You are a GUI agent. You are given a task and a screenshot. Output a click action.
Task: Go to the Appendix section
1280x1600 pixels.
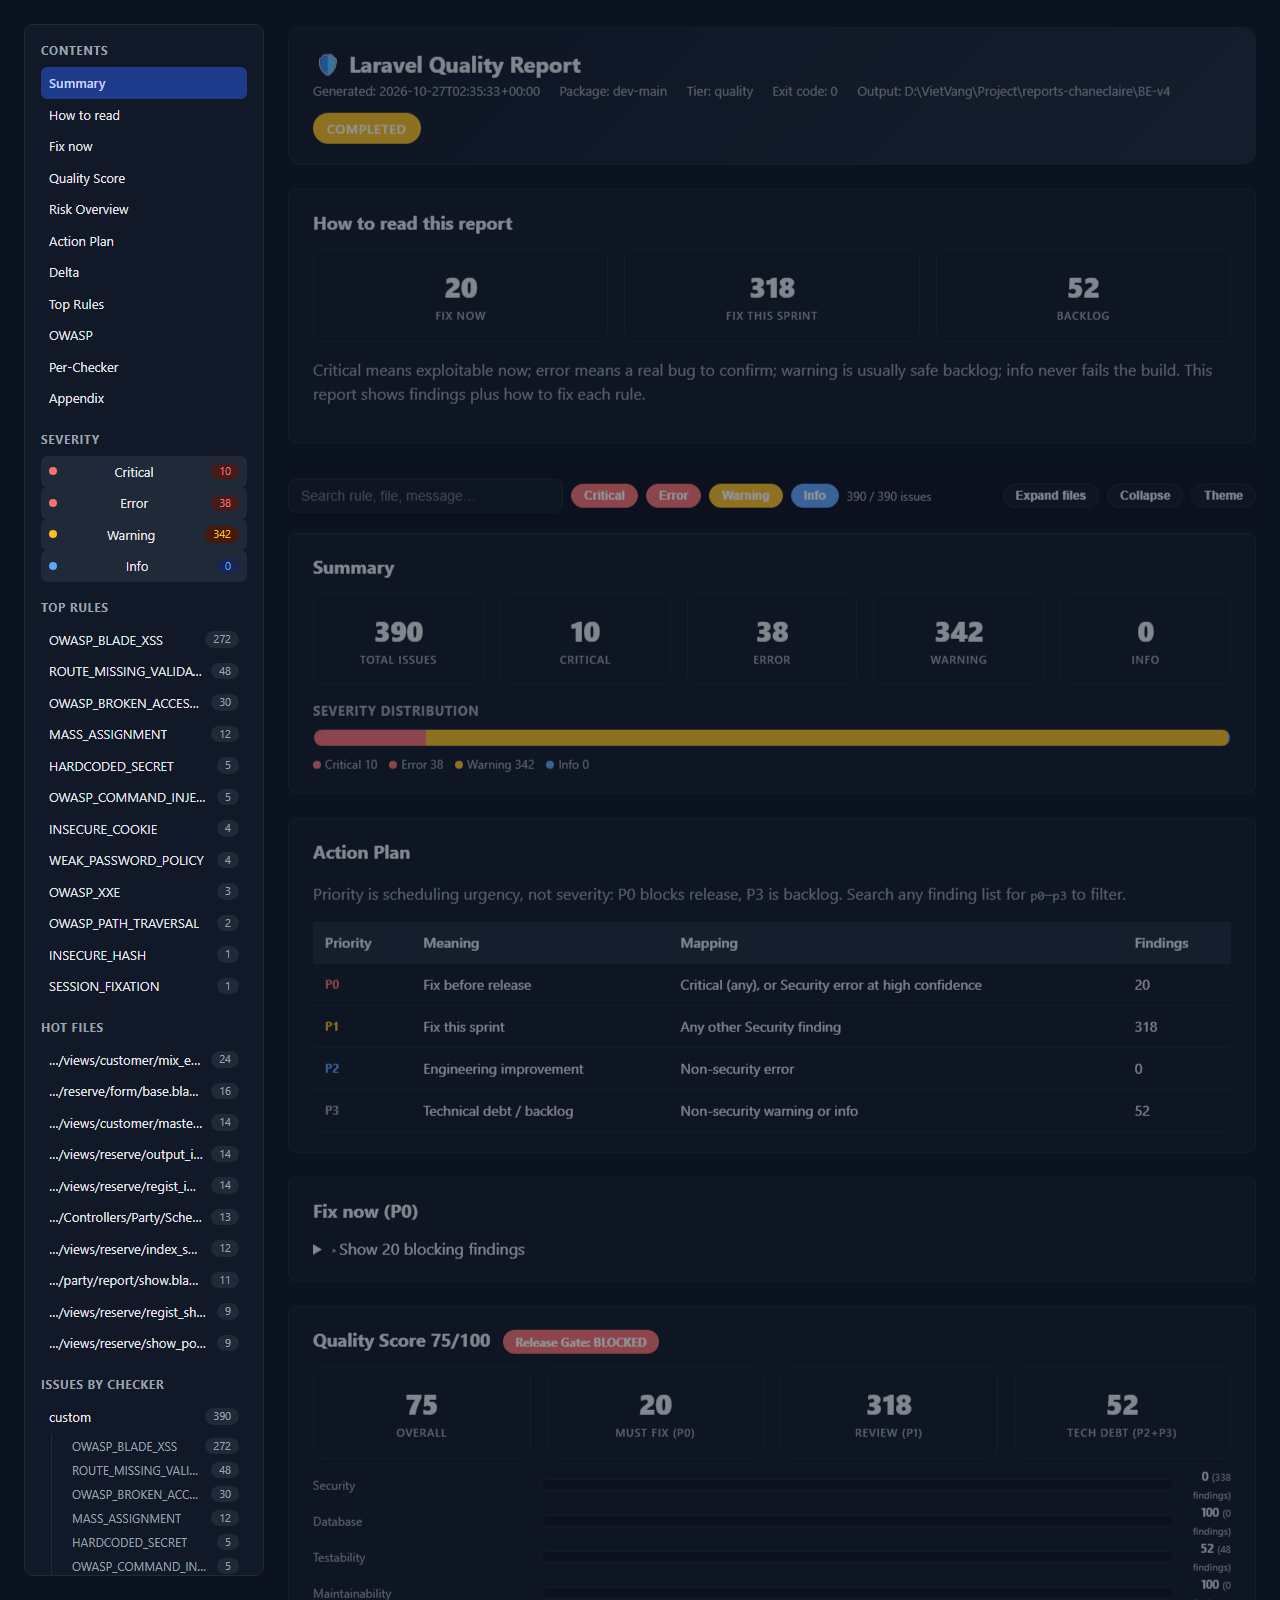click(x=144, y=398)
